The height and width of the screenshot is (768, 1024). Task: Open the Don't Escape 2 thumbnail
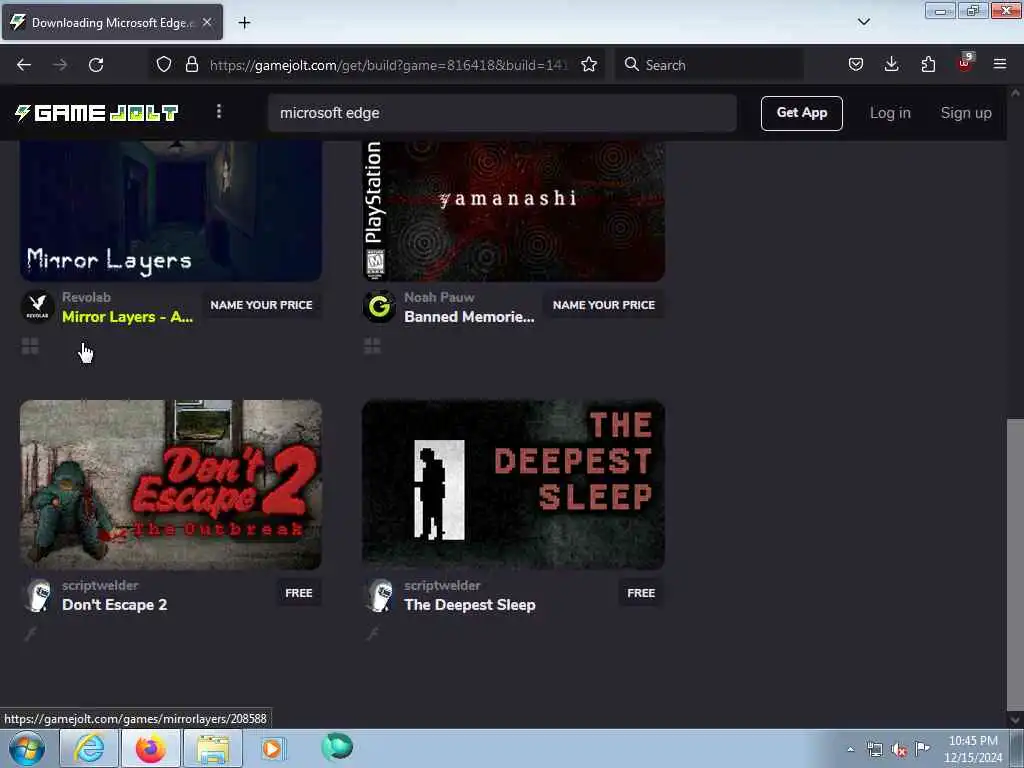tap(170, 485)
